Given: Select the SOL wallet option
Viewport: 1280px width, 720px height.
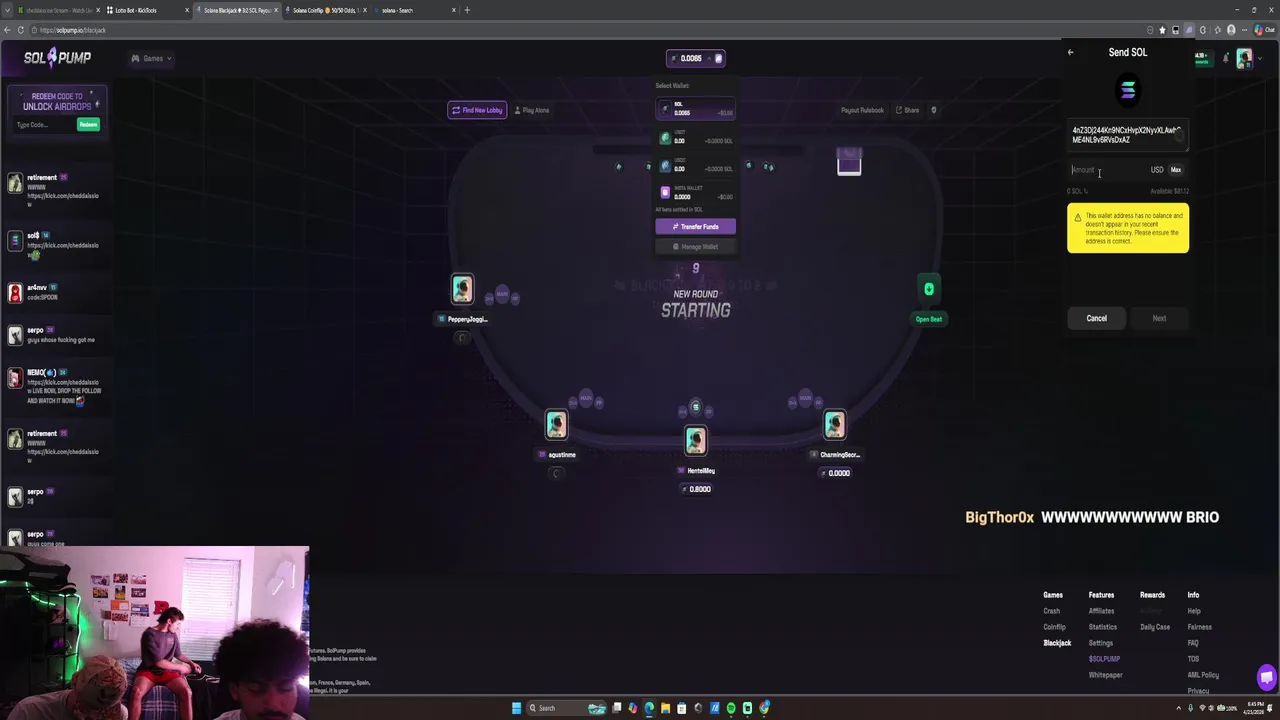Looking at the screenshot, I should coord(696,109).
